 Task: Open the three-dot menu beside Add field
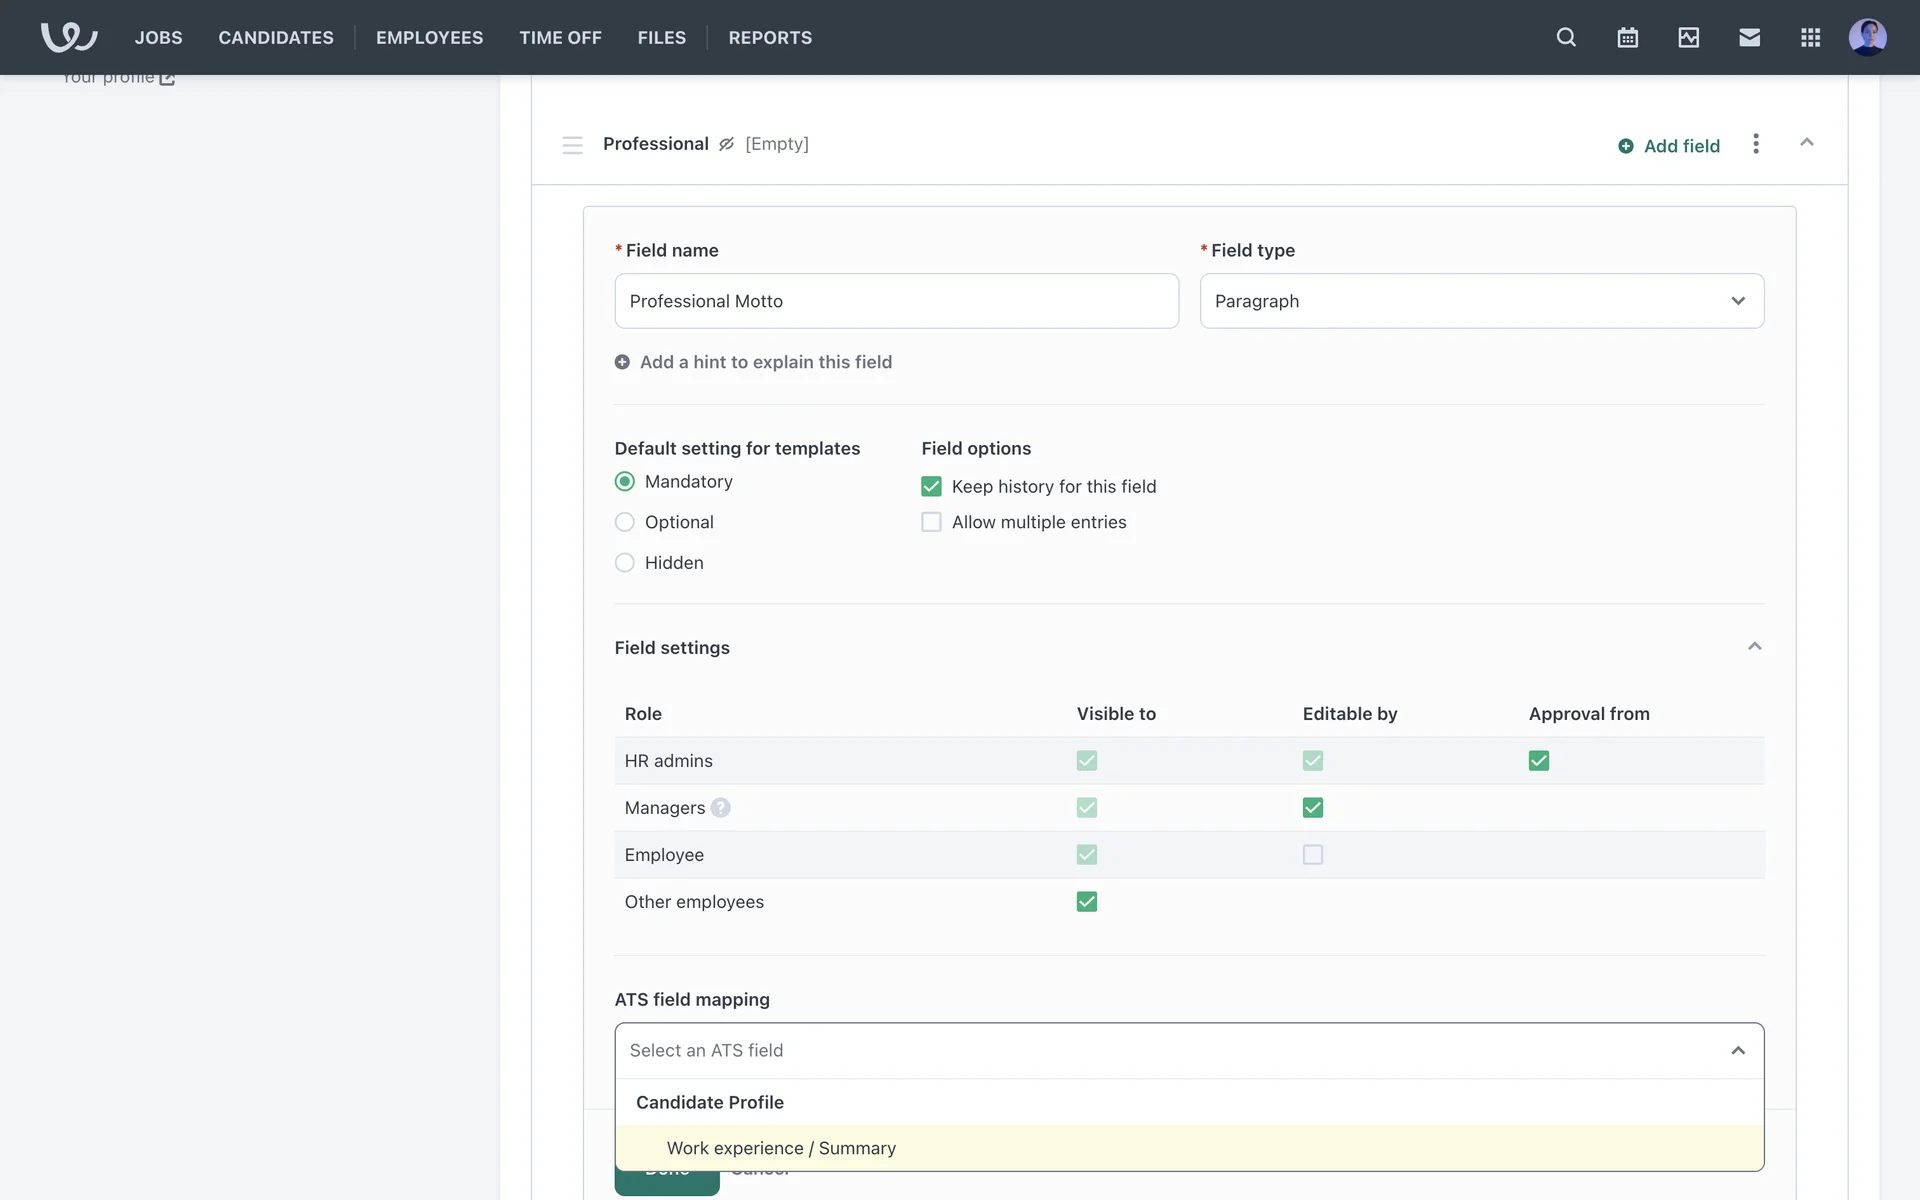click(1756, 144)
